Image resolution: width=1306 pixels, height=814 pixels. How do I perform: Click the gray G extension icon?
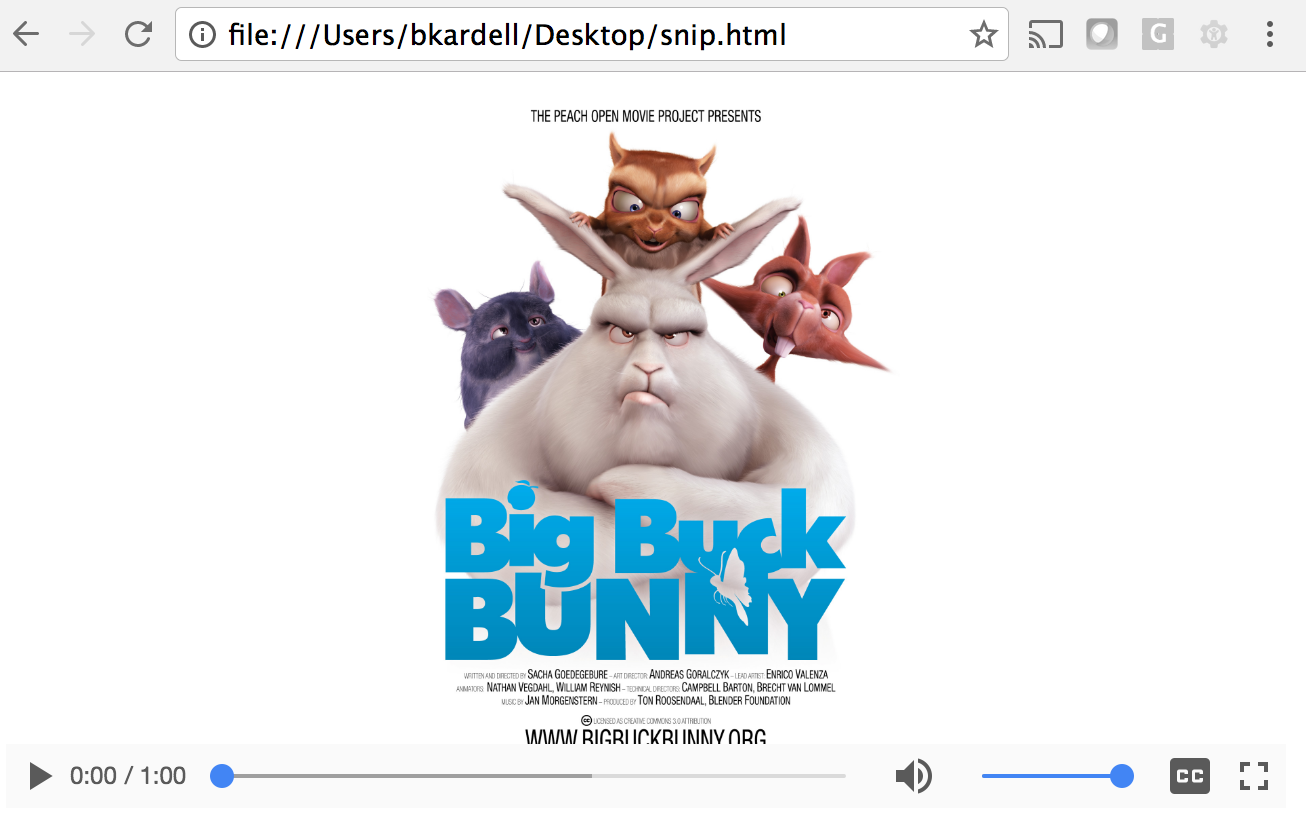pyautogui.click(x=1157, y=35)
